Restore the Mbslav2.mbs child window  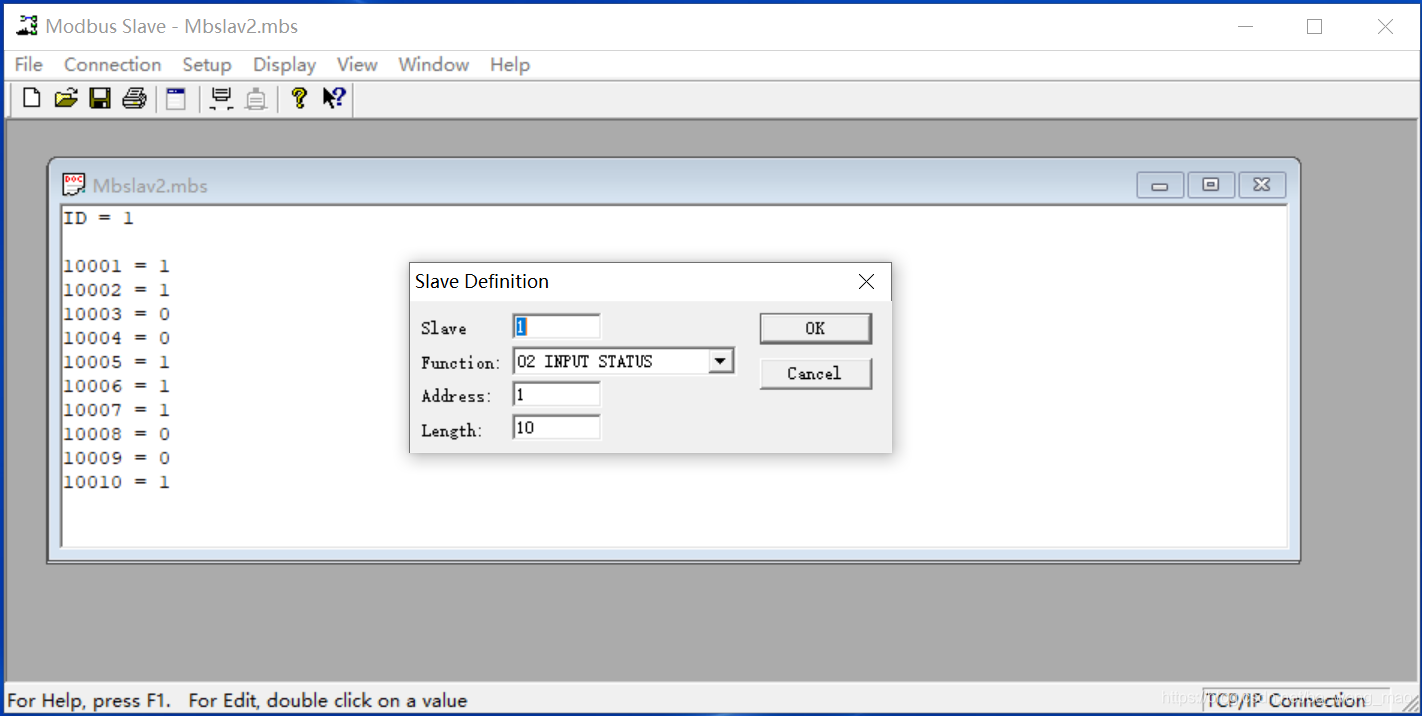point(1211,184)
